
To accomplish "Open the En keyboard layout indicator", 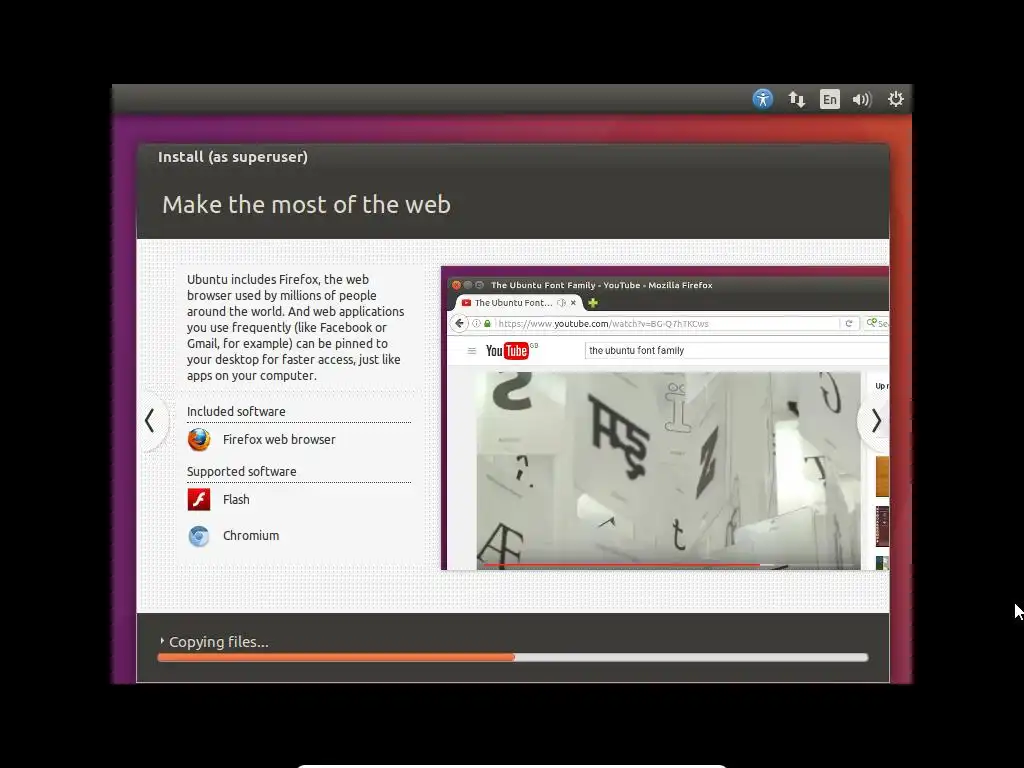I will pos(829,99).
